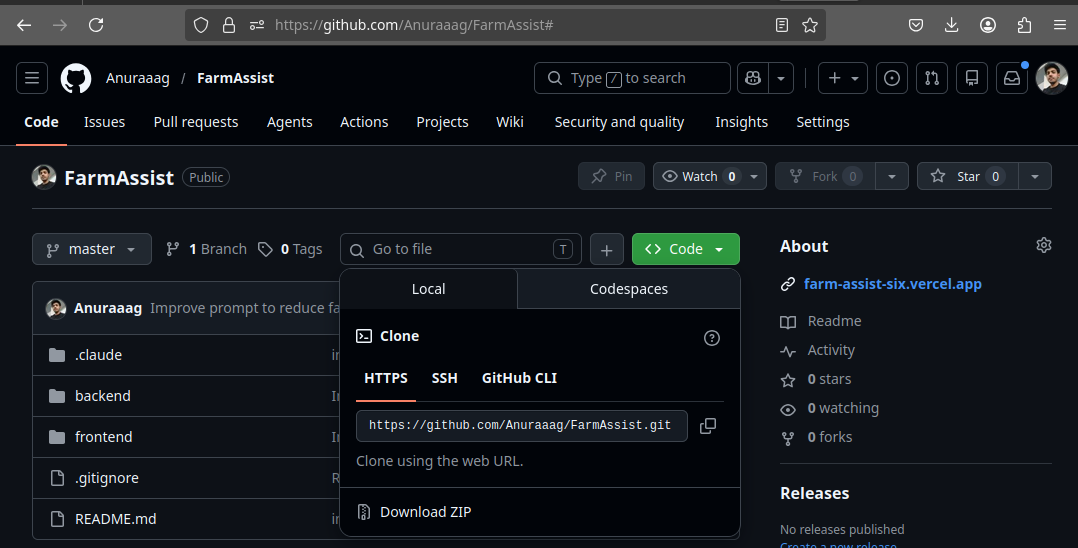This screenshot has width=1078, height=548.
Task: Fork the repository
Action: click(825, 177)
